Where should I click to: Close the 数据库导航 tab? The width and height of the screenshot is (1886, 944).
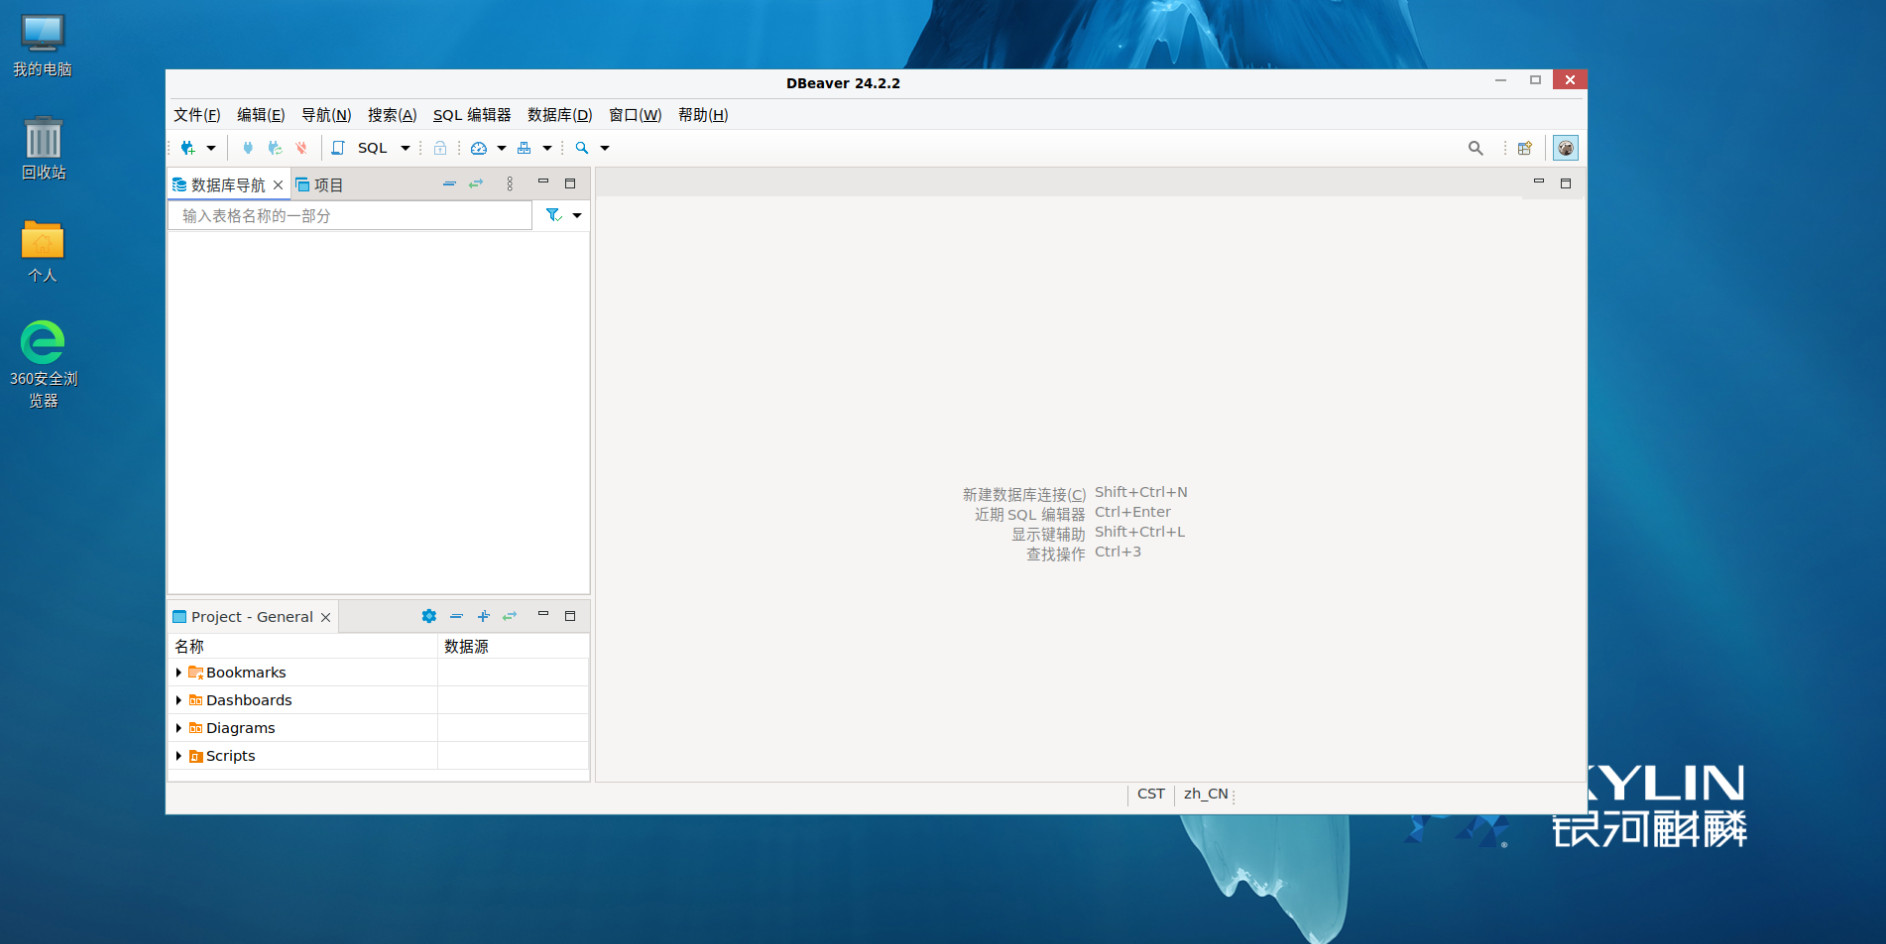point(278,185)
